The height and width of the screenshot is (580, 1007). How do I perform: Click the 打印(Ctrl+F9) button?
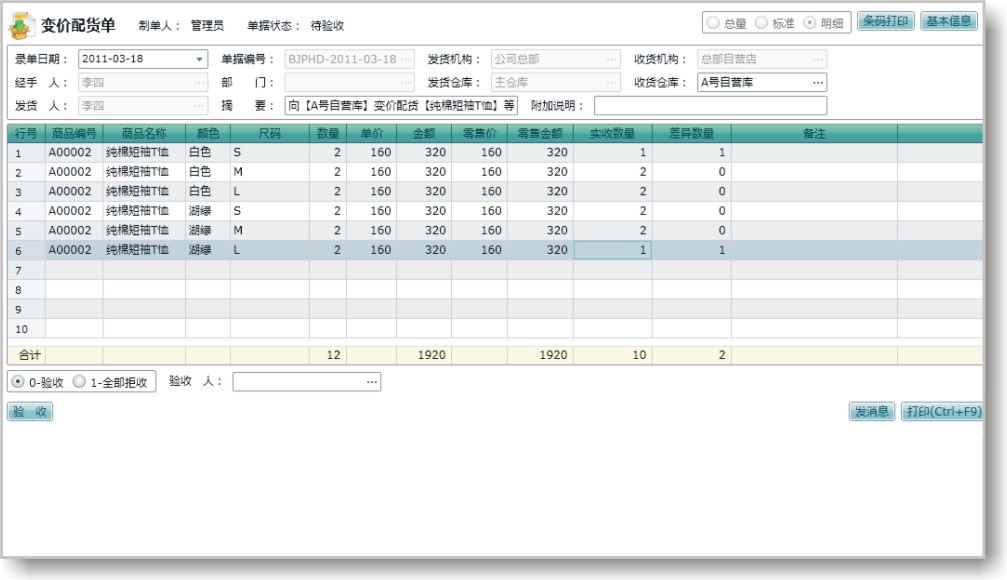[x=943, y=411]
